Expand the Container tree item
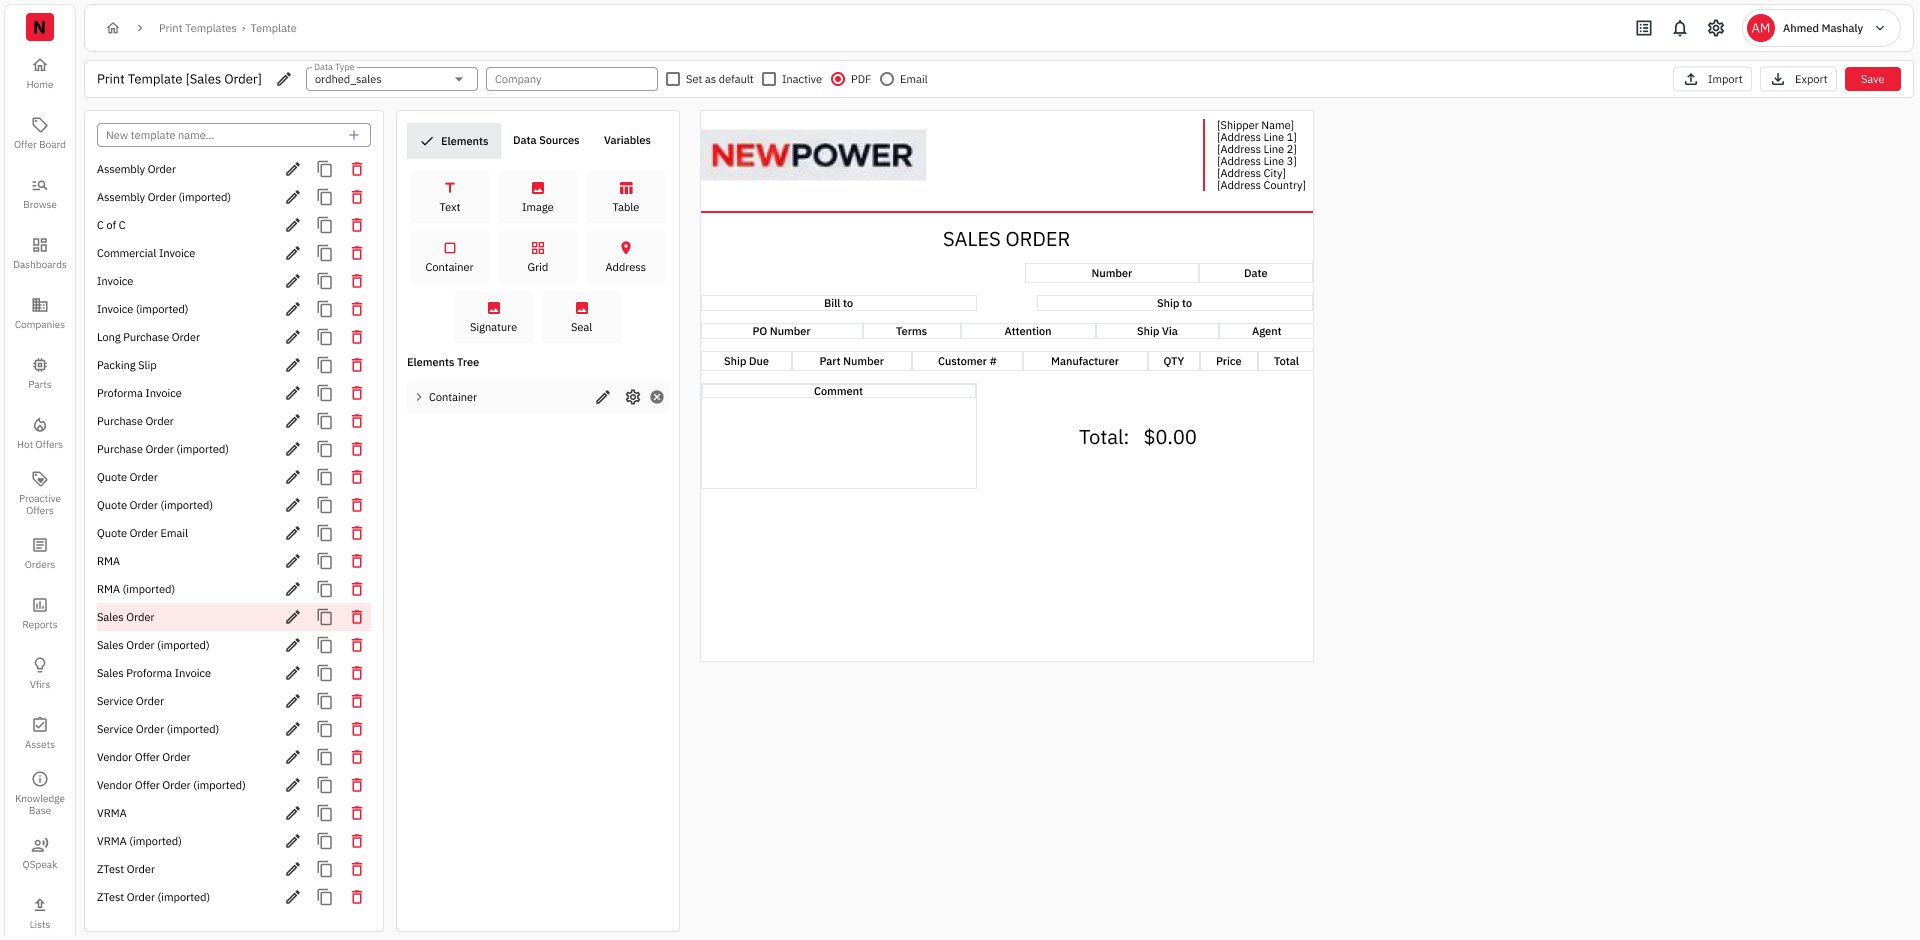Image resolution: width=1920 pixels, height=940 pixels. pyautogui.click(x=419, y=397)
